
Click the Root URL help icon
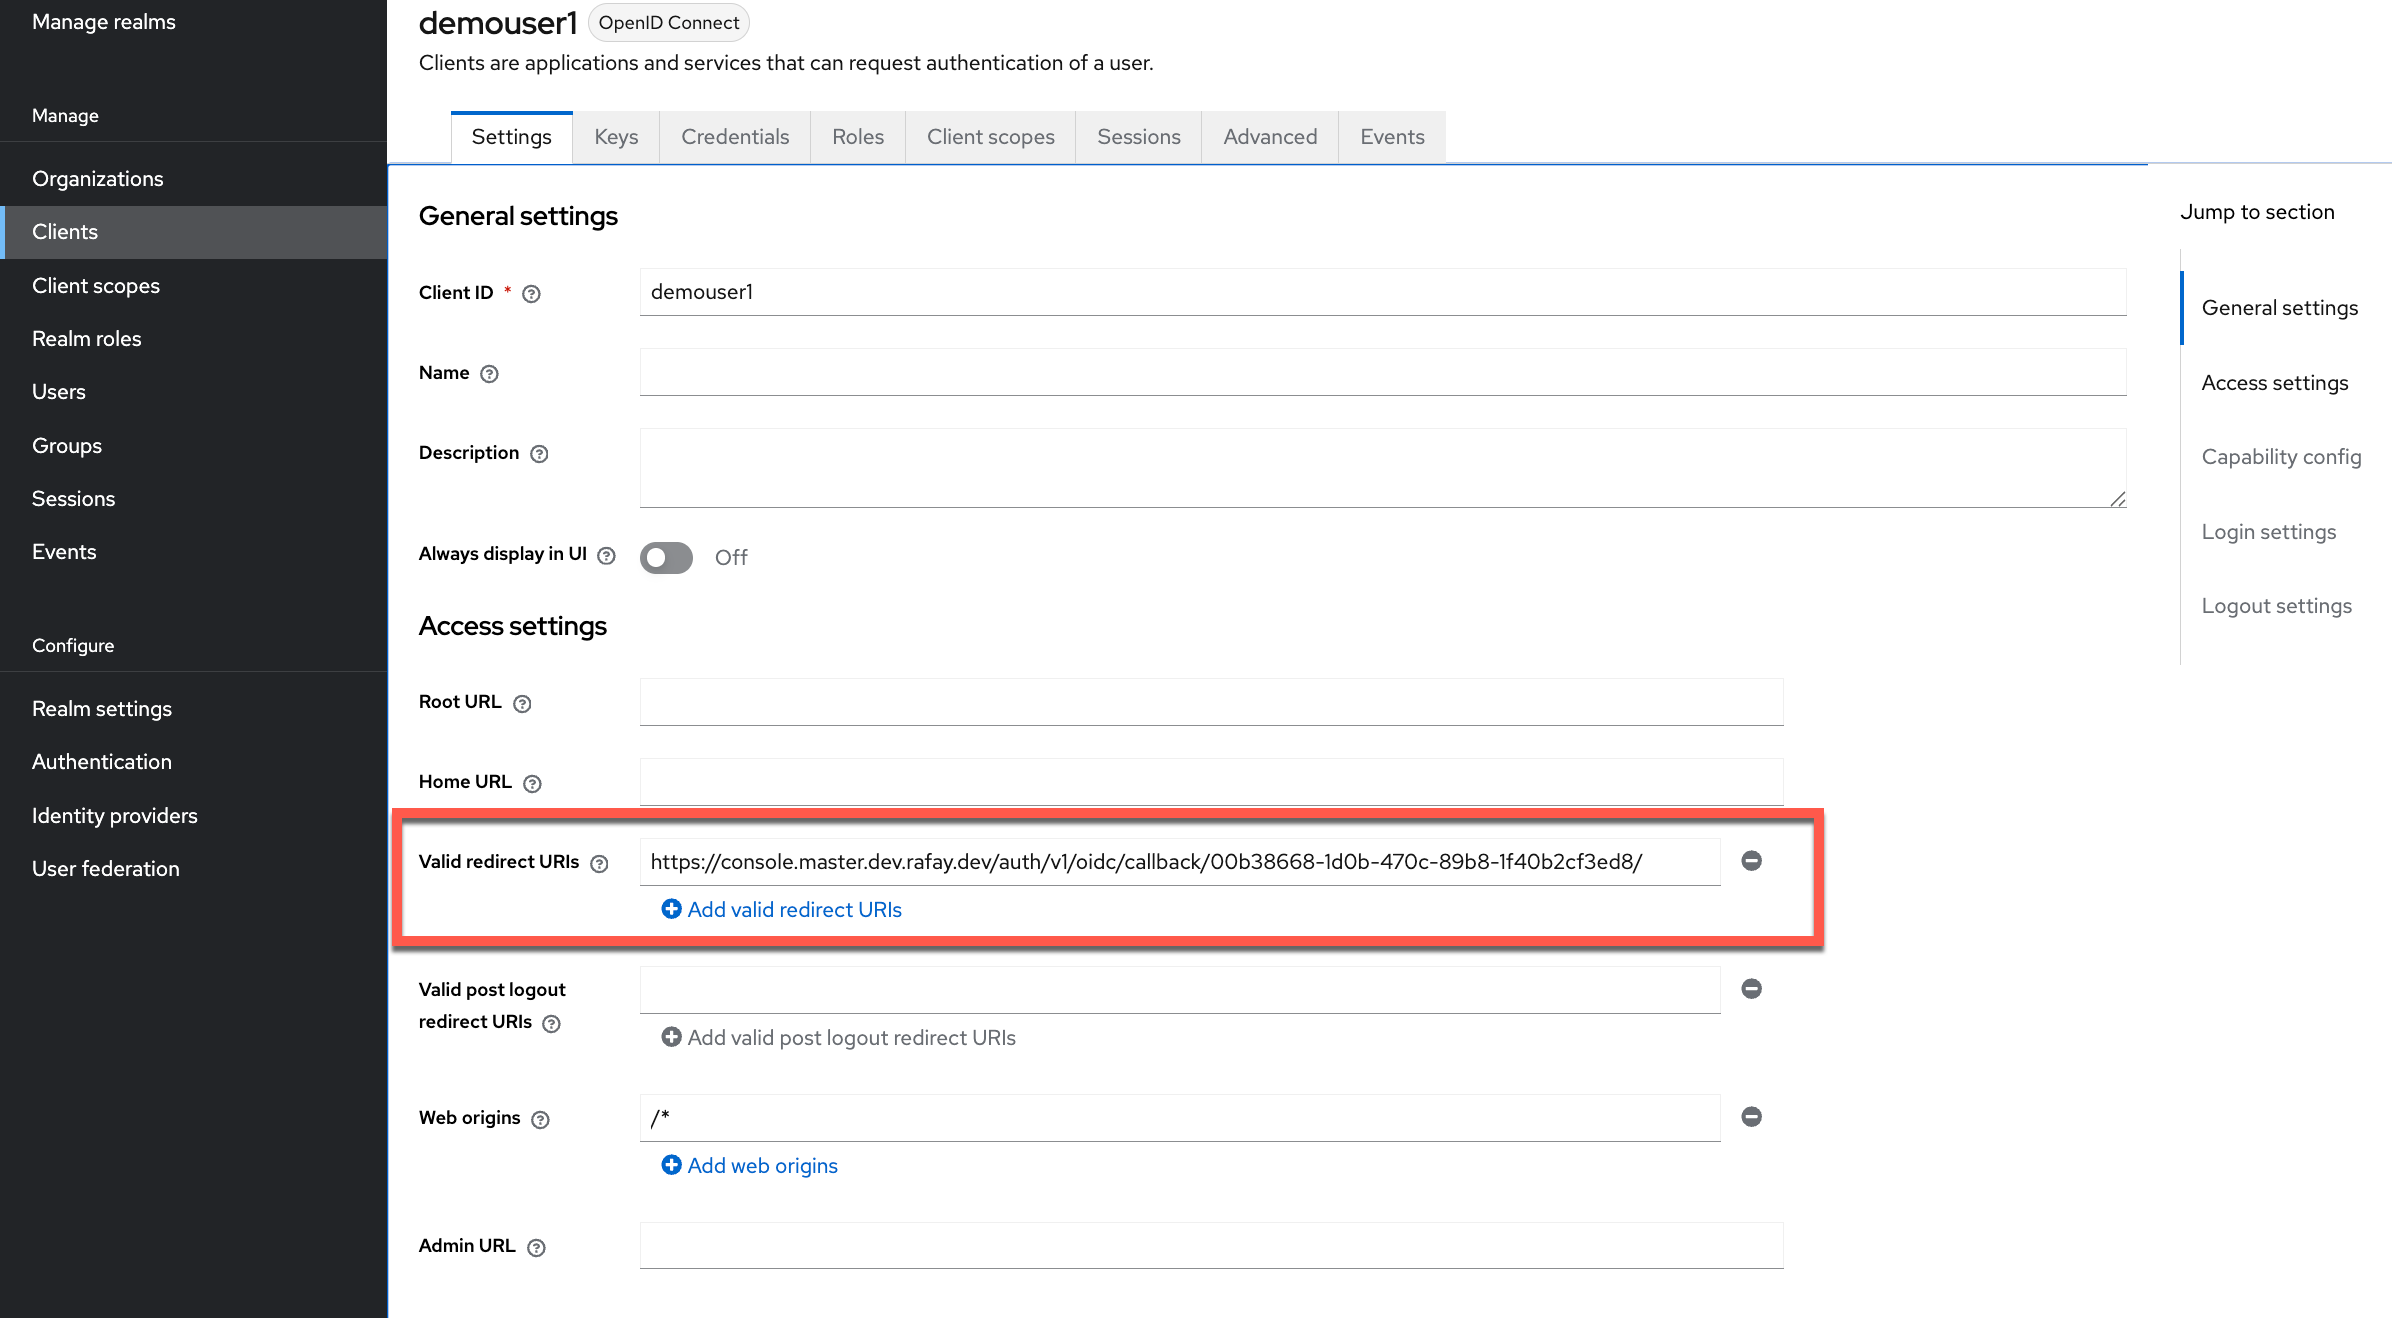[522, 704]
